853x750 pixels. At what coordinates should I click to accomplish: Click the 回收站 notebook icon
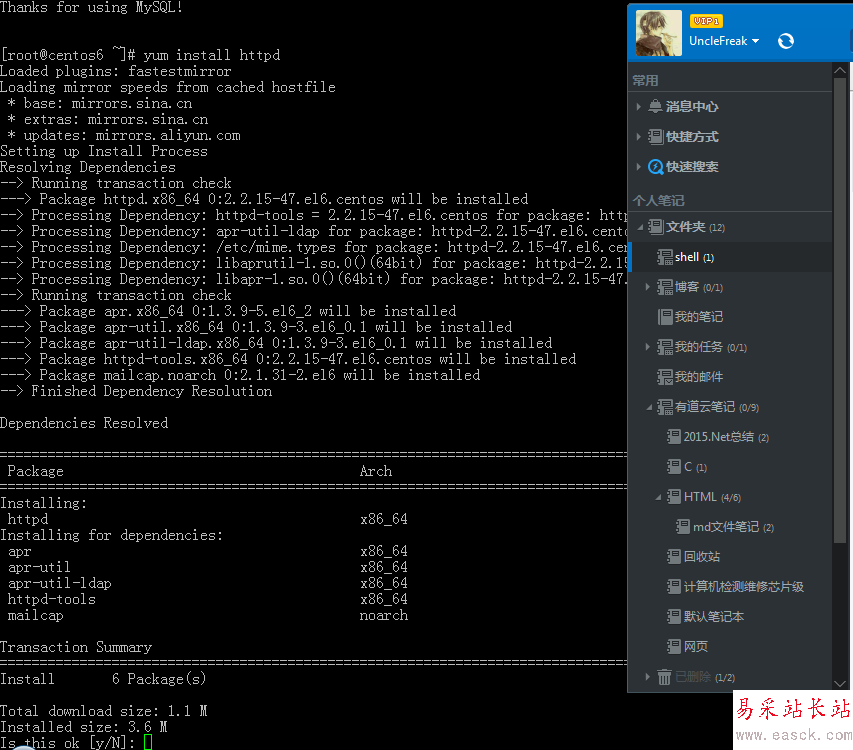(674, 556)
